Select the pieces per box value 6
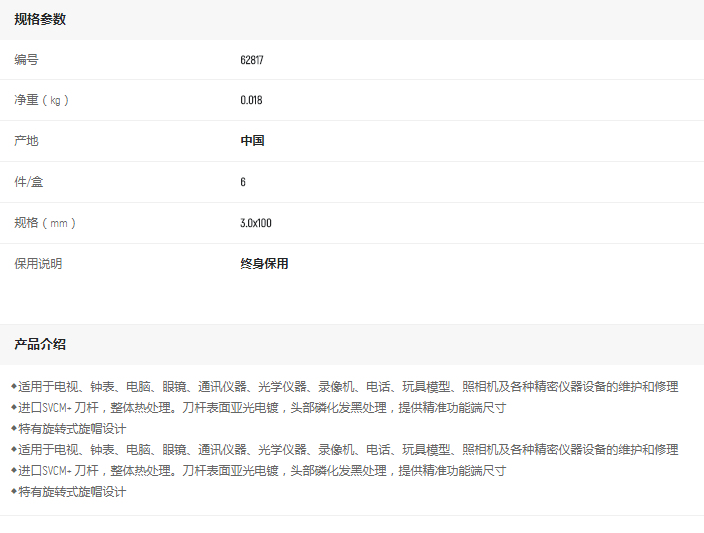704x533 pixels. point(243,182)
